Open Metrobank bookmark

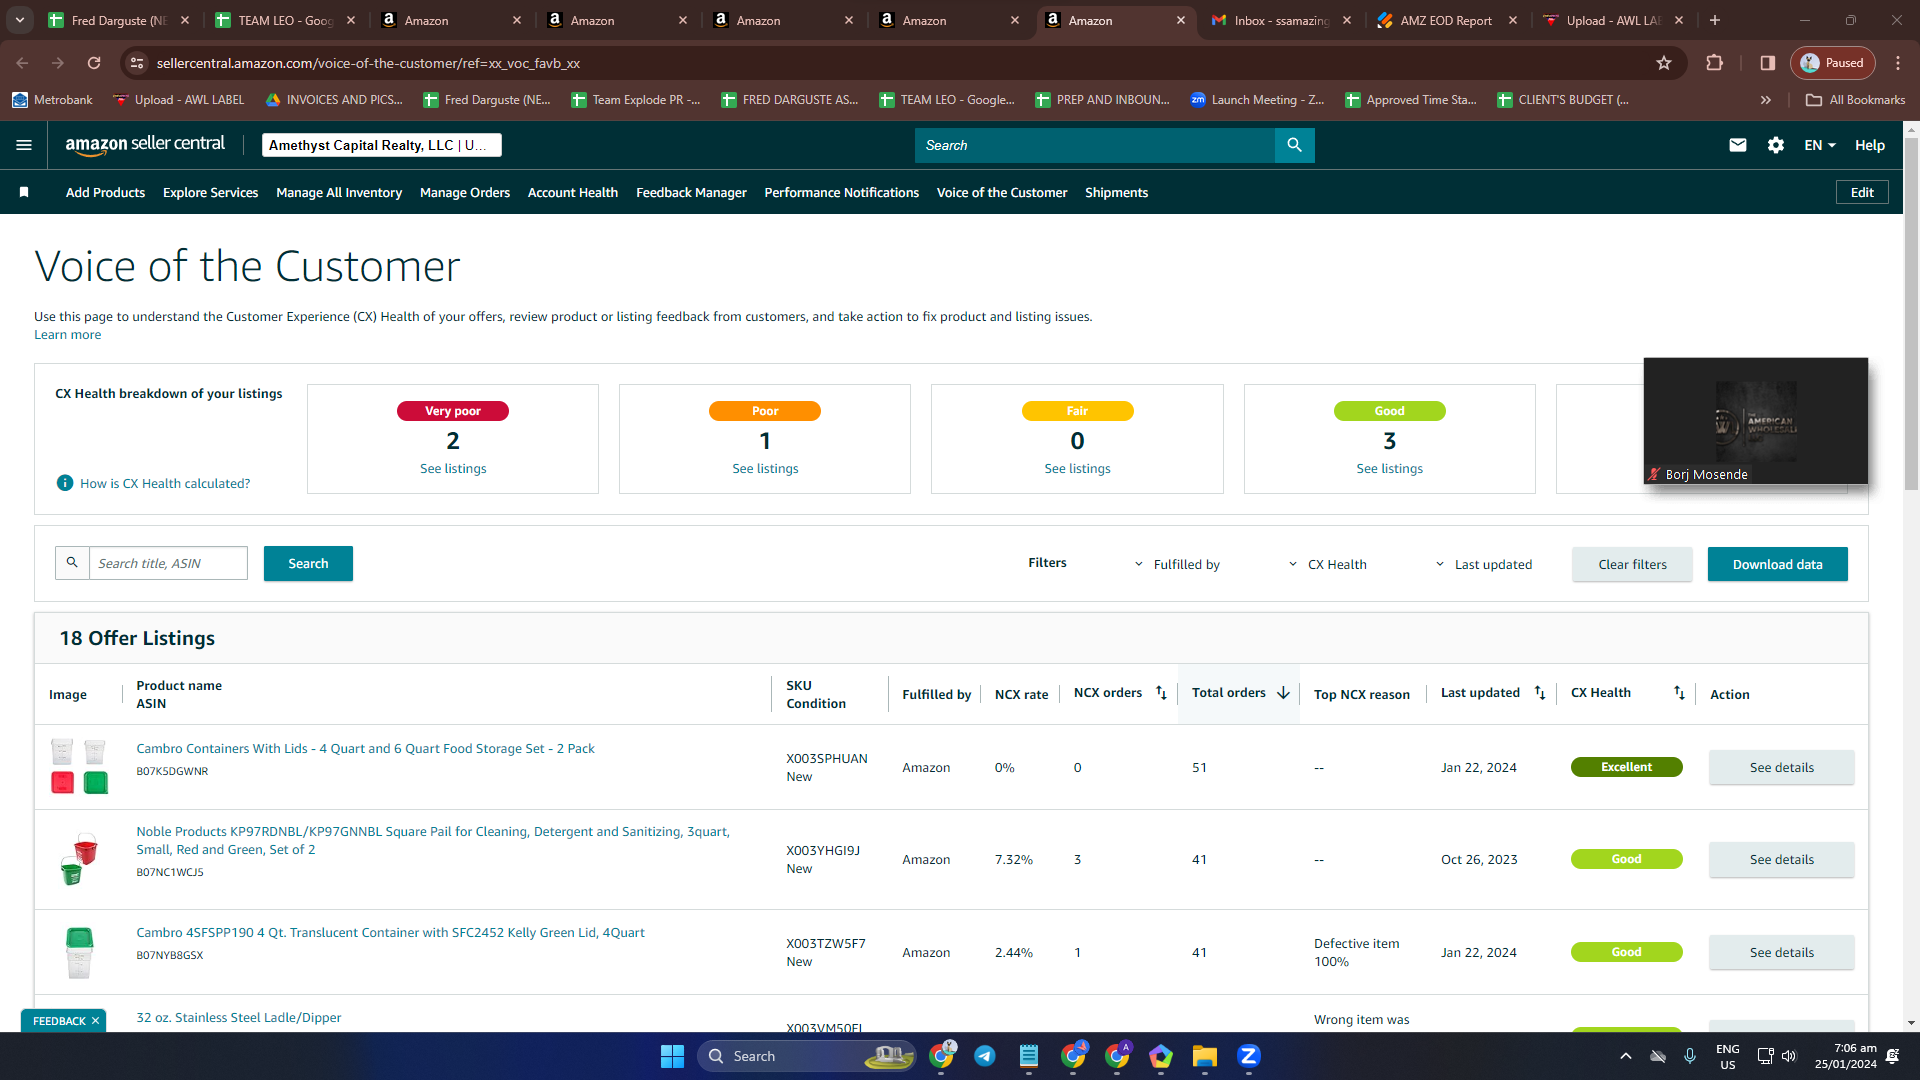(x=53, y=100)
